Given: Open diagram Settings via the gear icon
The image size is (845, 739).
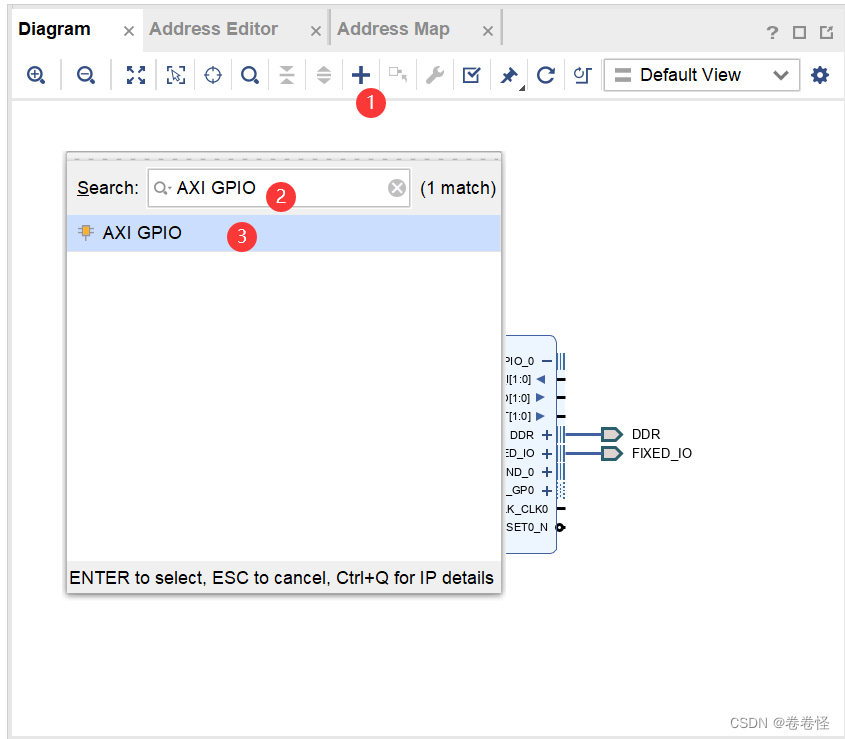Looking at the screenshot, I should click(x=820, y=74).
